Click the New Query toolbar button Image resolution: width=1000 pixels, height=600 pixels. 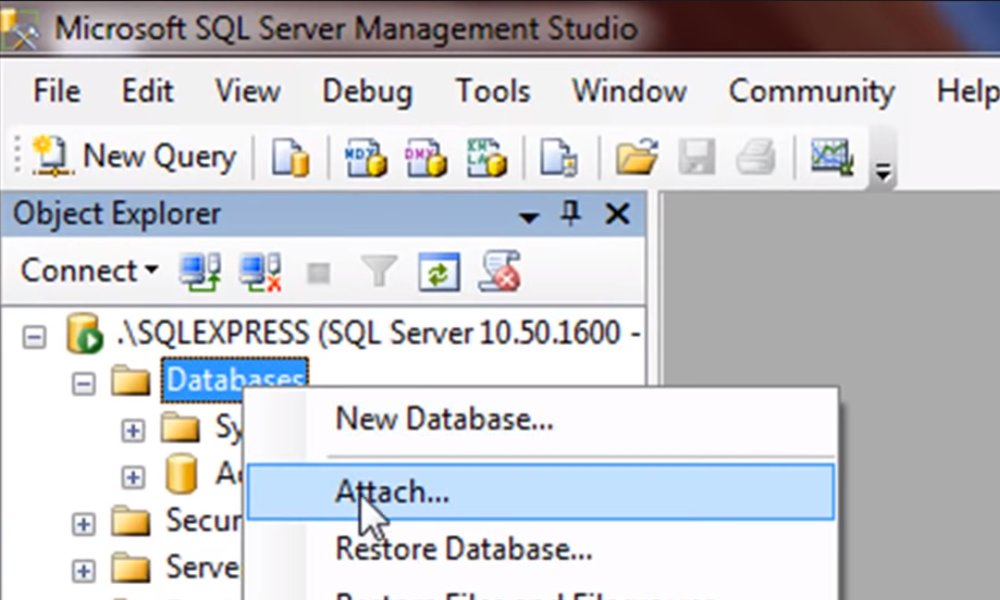134,157
